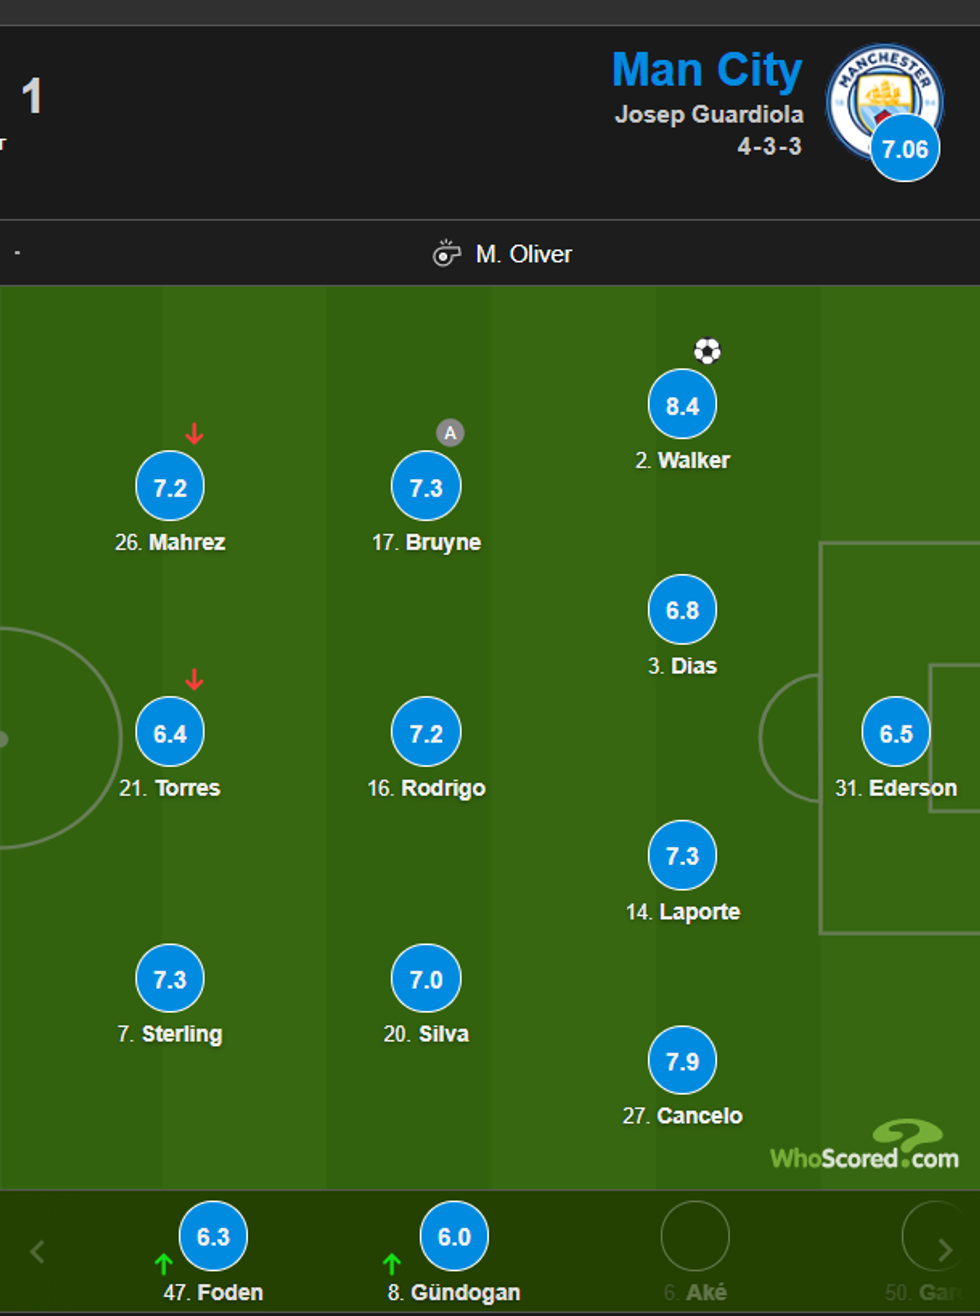The width and height of the screenshot is (980, 1316).
Task: Select substitute Foden's 6.3 rating
Action: (x=213, y=1237)
